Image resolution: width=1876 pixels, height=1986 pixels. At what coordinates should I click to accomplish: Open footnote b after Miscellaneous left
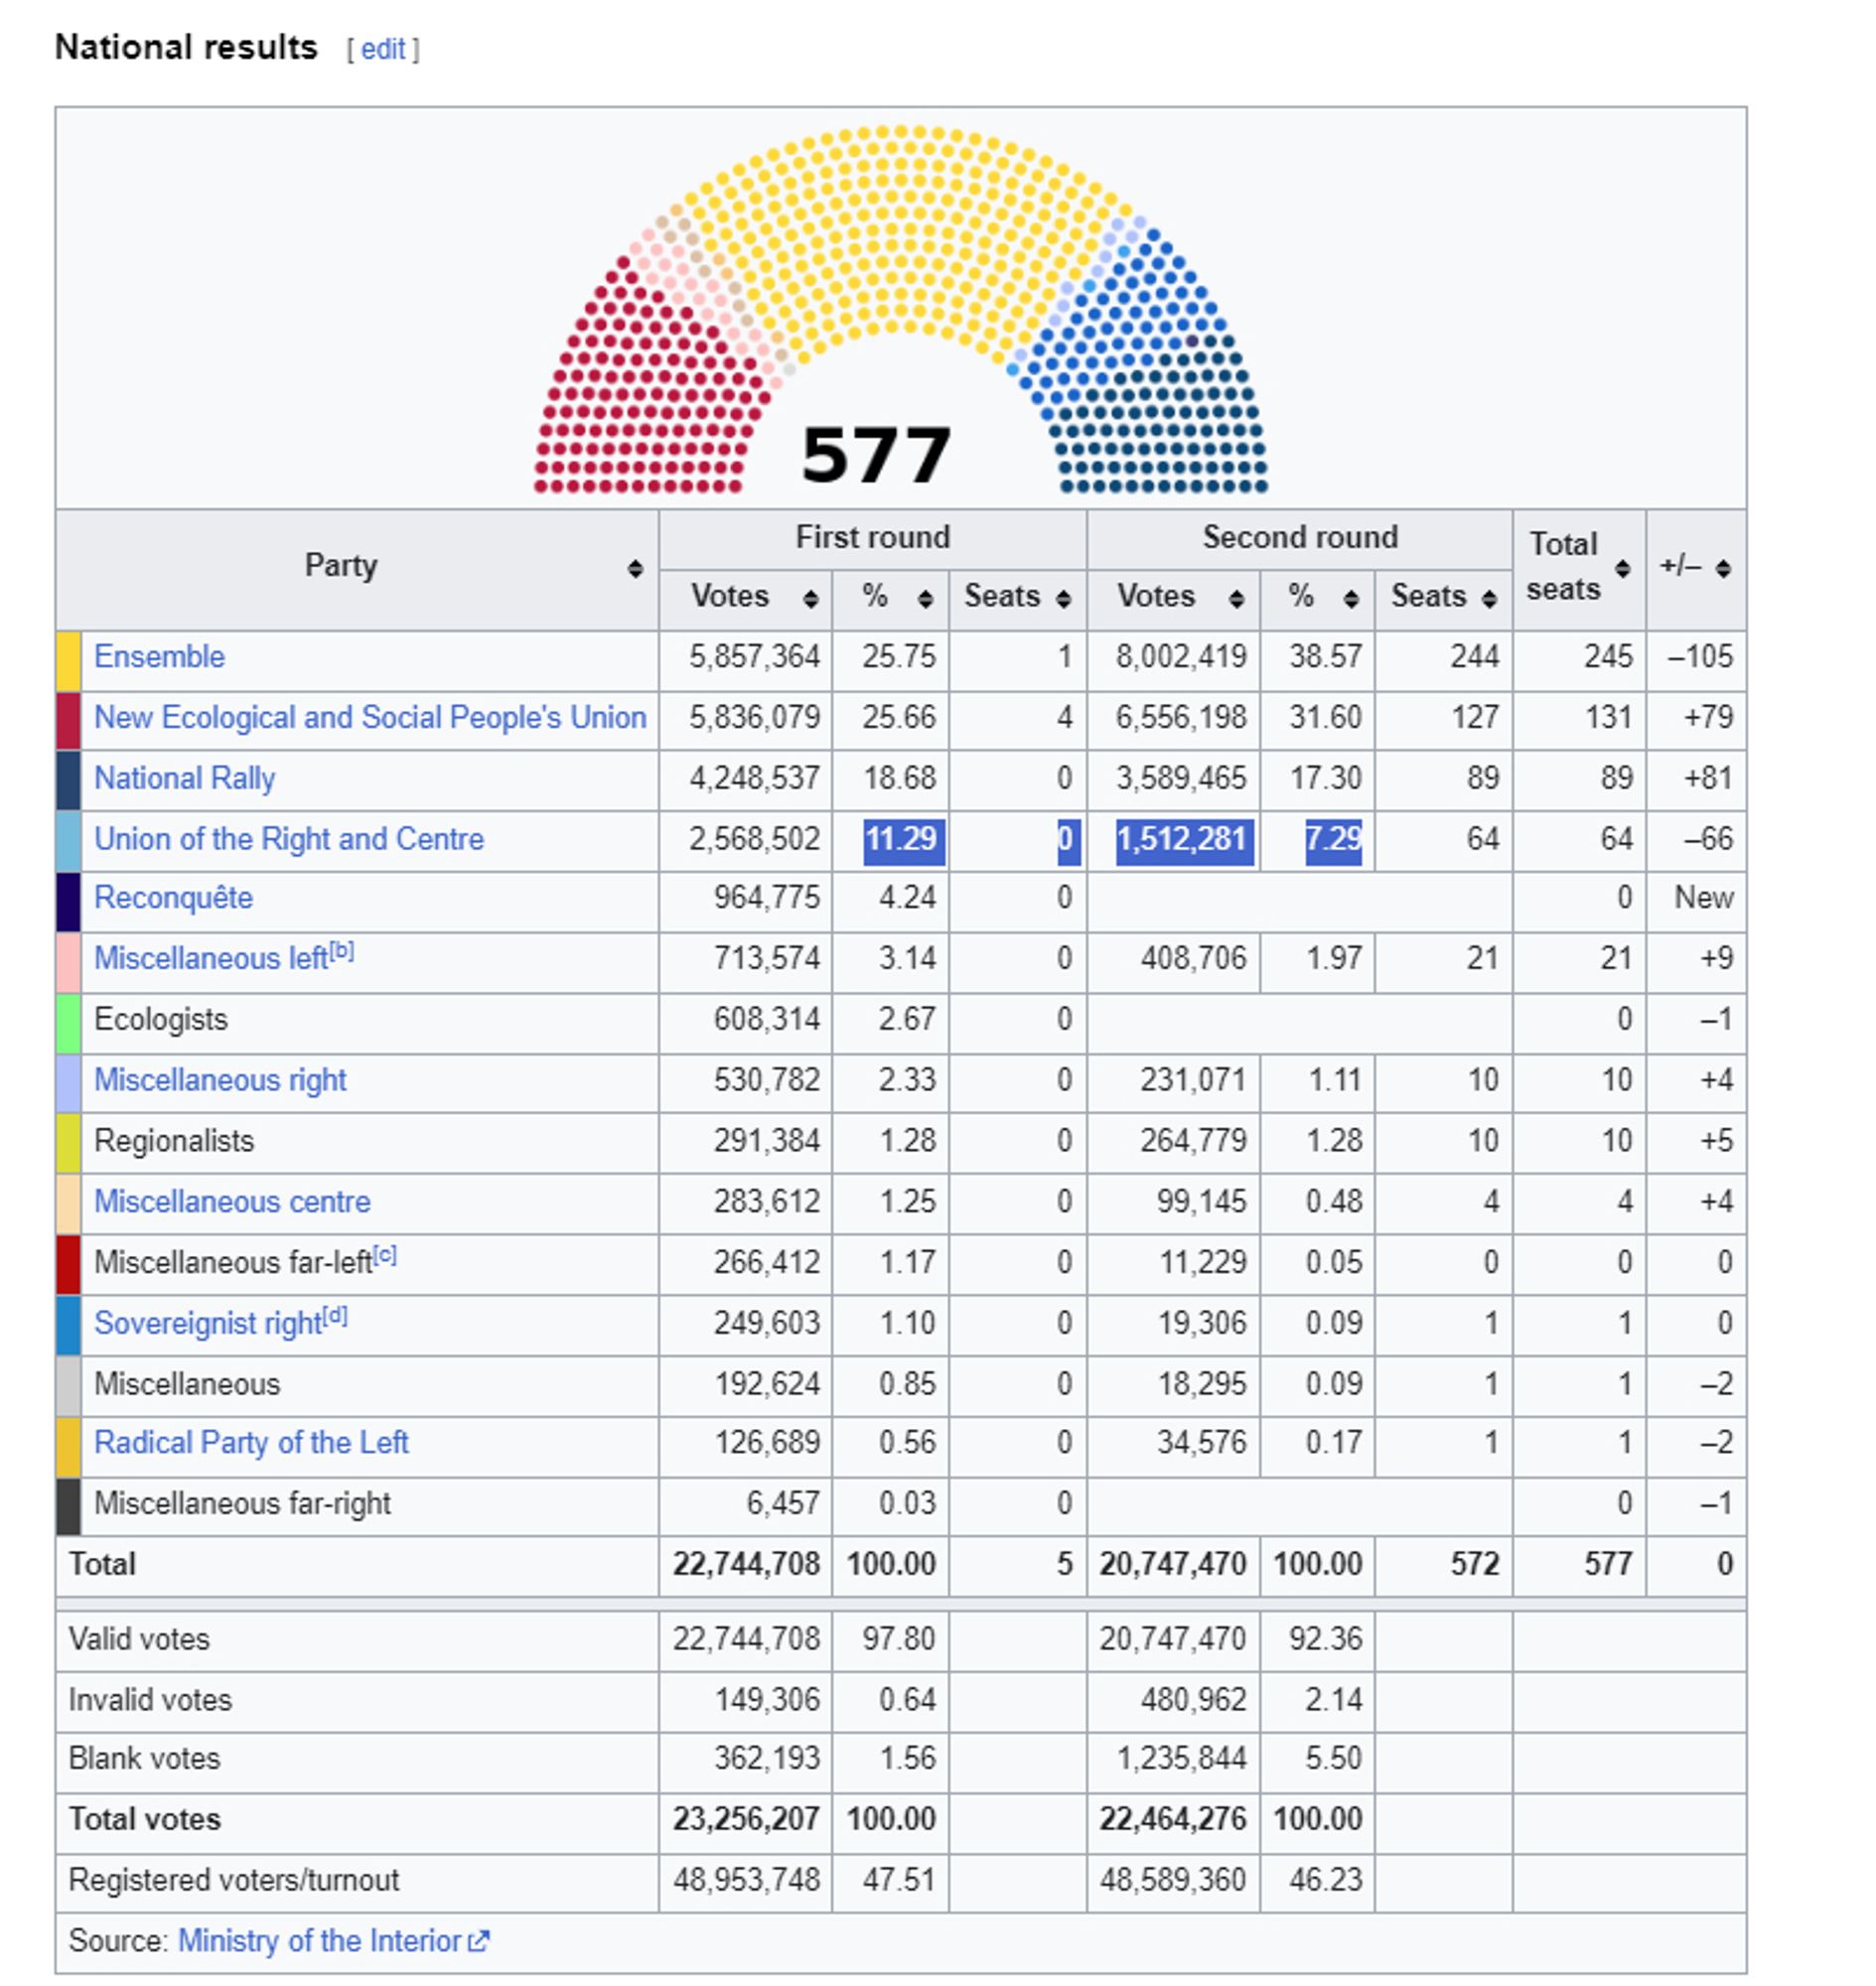coord(341,951)
